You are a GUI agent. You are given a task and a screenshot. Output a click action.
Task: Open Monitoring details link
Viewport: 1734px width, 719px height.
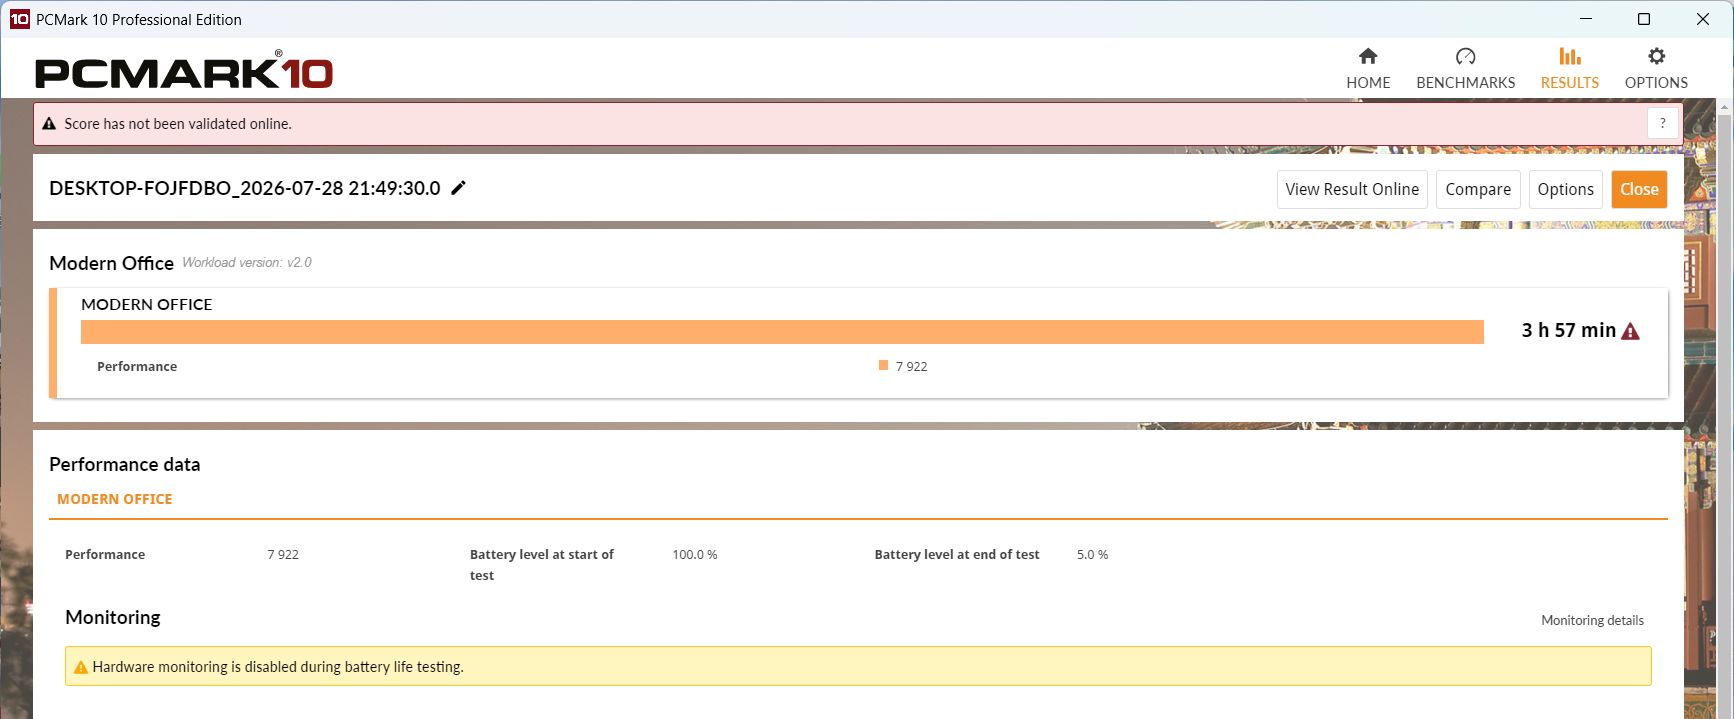(1592, 620)
